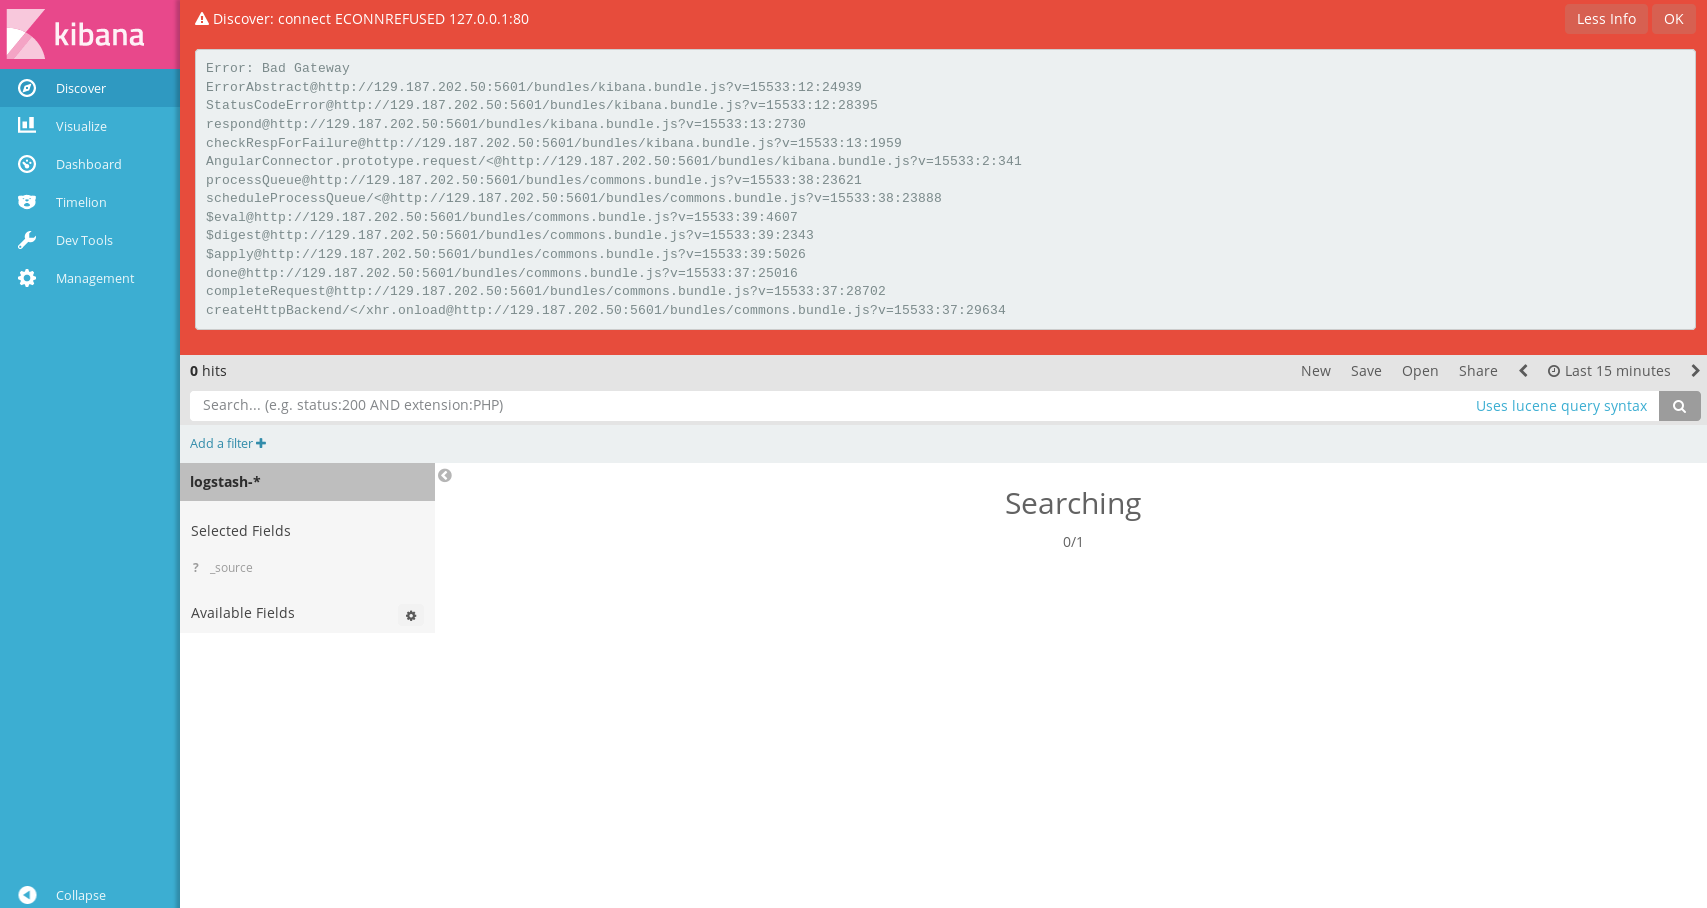Launch Dev Tools
The height and width of the screenshot is (908, 1707).
[x=84, y=240]
